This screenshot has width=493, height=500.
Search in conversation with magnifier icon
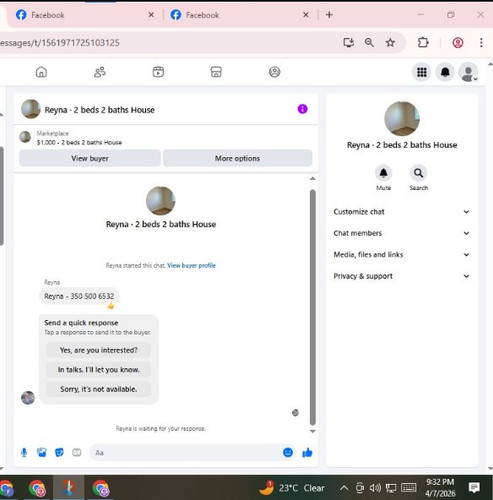(x=418, y=173)
